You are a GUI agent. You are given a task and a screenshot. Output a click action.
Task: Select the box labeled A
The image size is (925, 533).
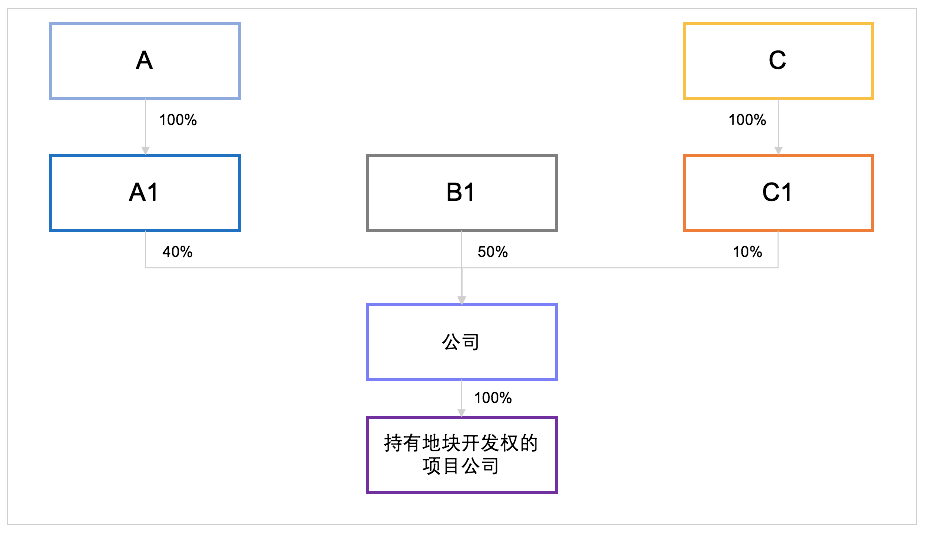(145, 61)
